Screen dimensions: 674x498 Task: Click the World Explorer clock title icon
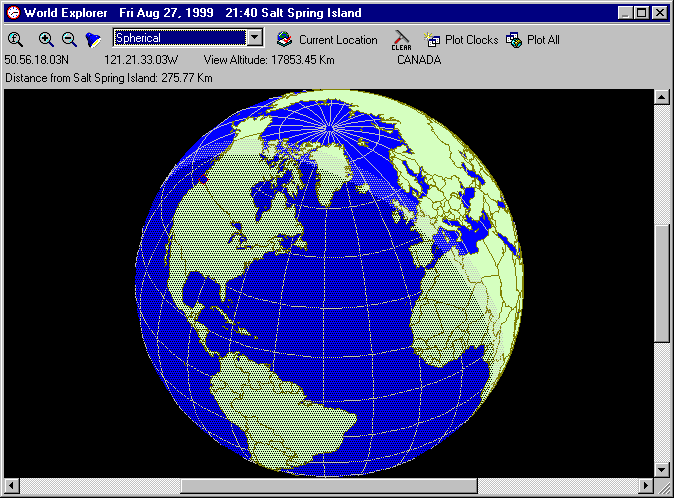[13, 12]
